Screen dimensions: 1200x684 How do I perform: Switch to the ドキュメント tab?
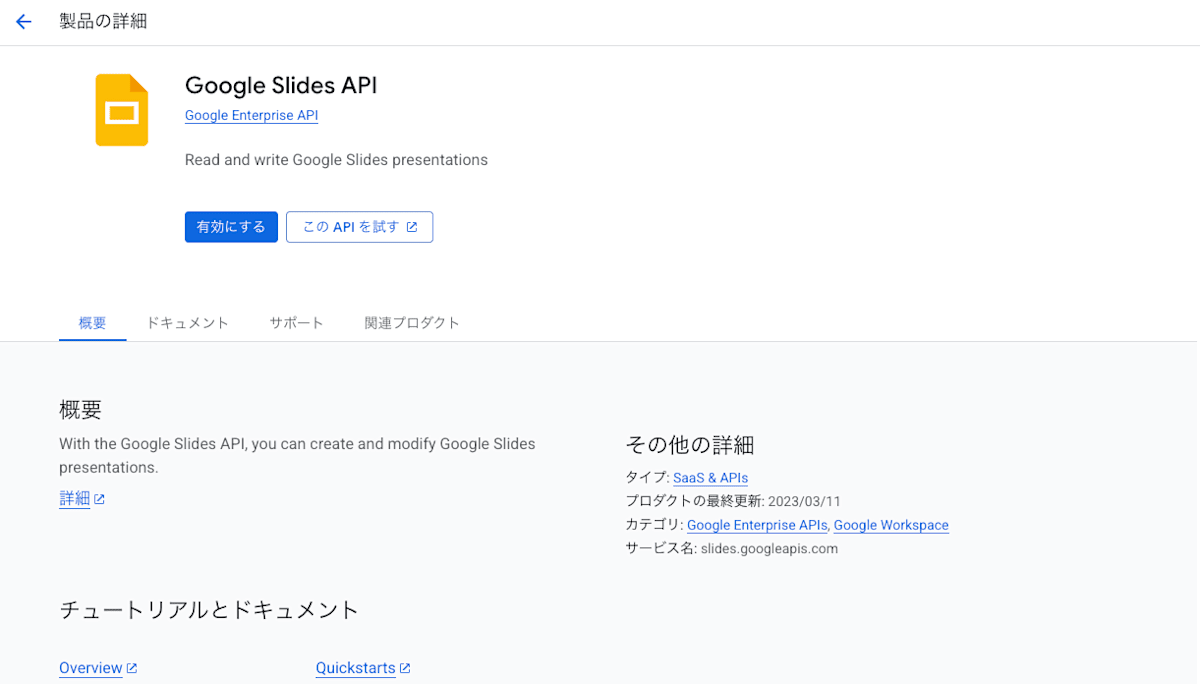click(x=187, y=323)
